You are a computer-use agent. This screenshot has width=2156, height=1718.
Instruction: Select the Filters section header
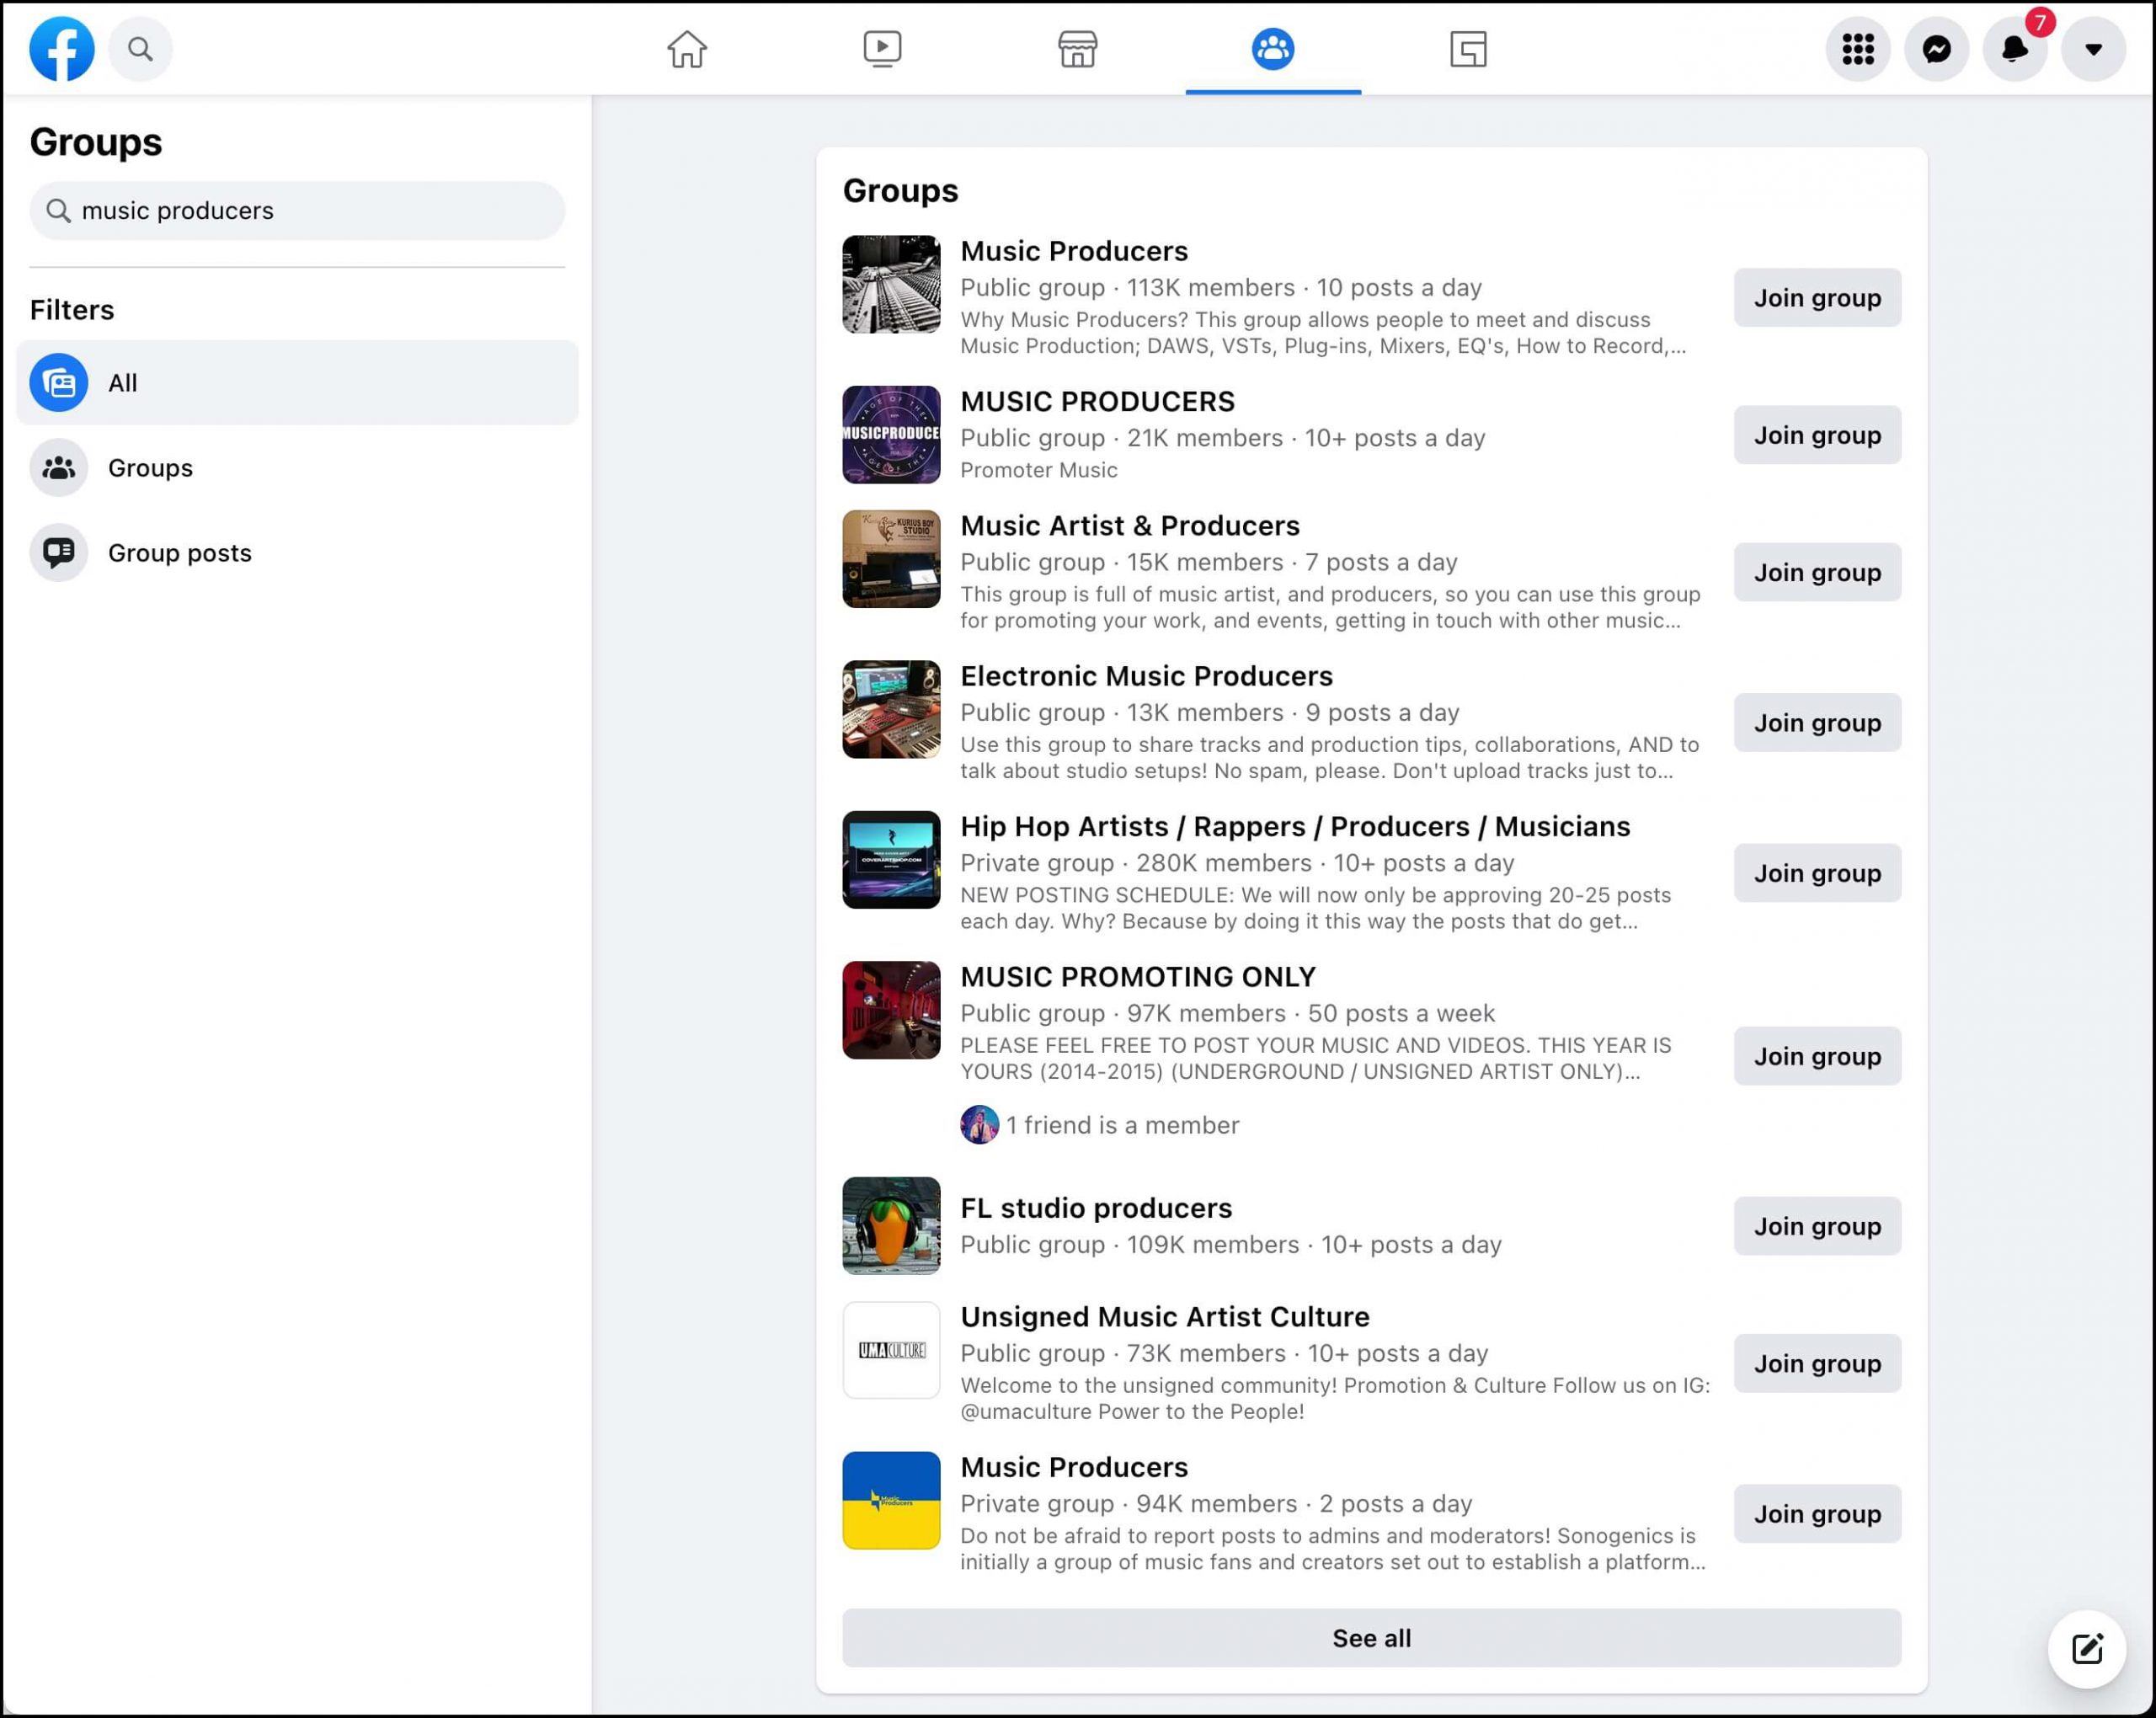(x=72, y=307)
